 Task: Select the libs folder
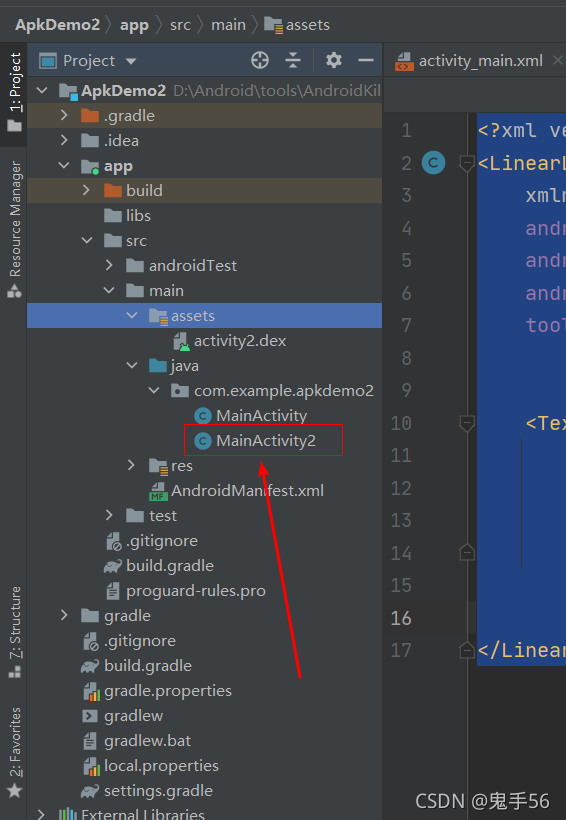click(x=138, y=215)
